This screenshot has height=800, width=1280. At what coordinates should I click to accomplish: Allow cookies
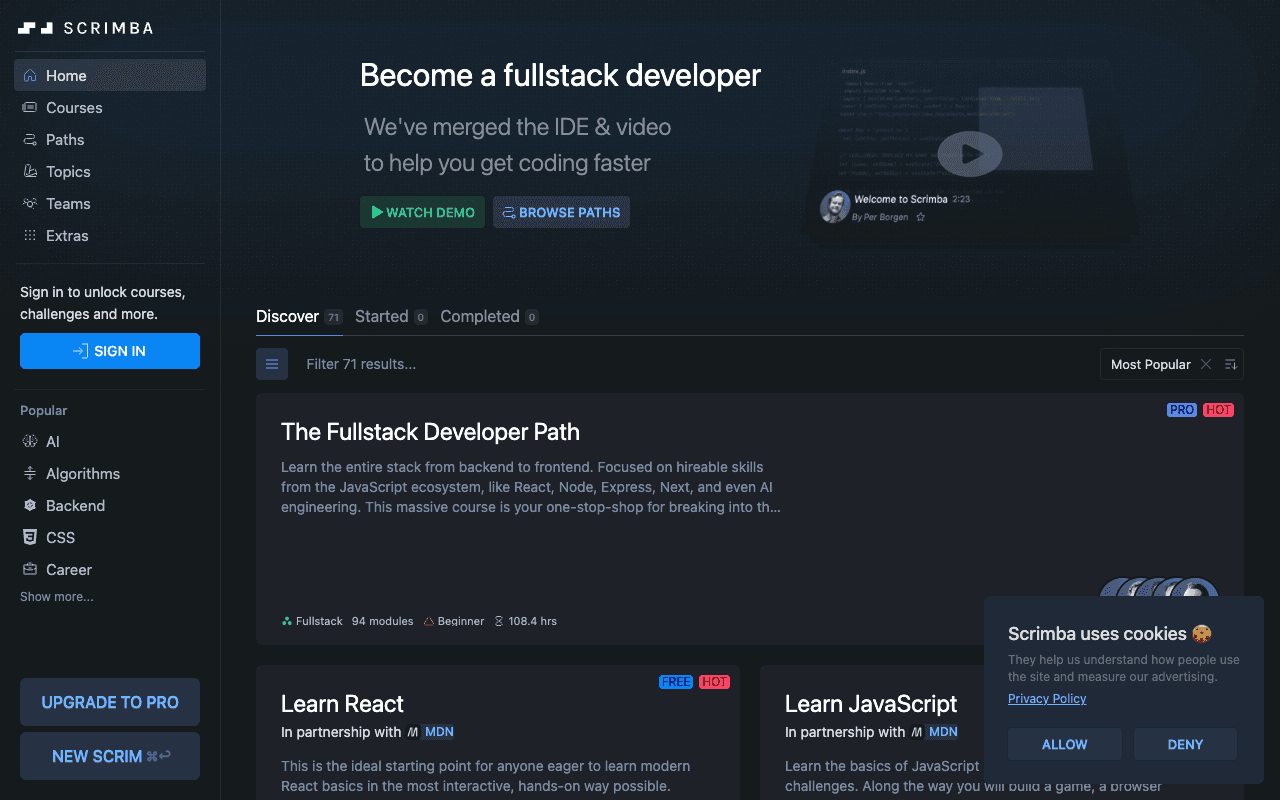(1064, 744)
